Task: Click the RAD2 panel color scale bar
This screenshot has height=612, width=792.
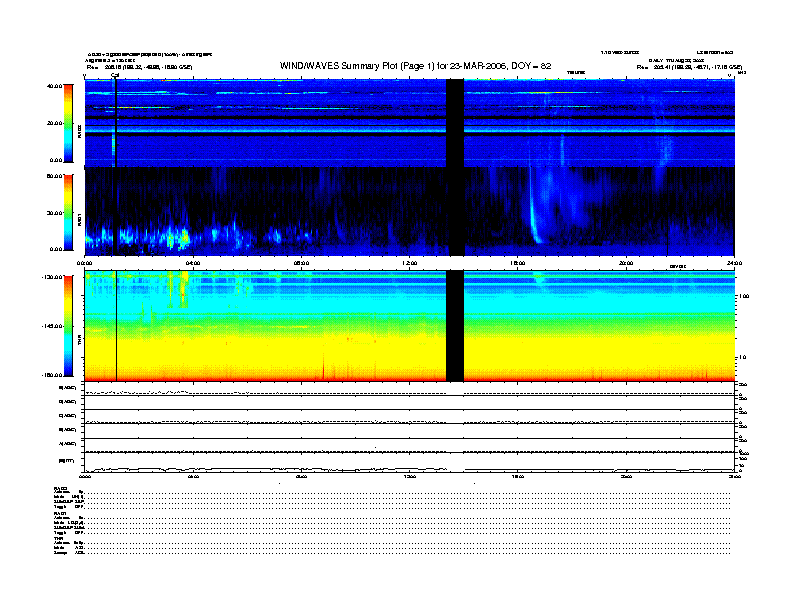Action: [68, 123]
